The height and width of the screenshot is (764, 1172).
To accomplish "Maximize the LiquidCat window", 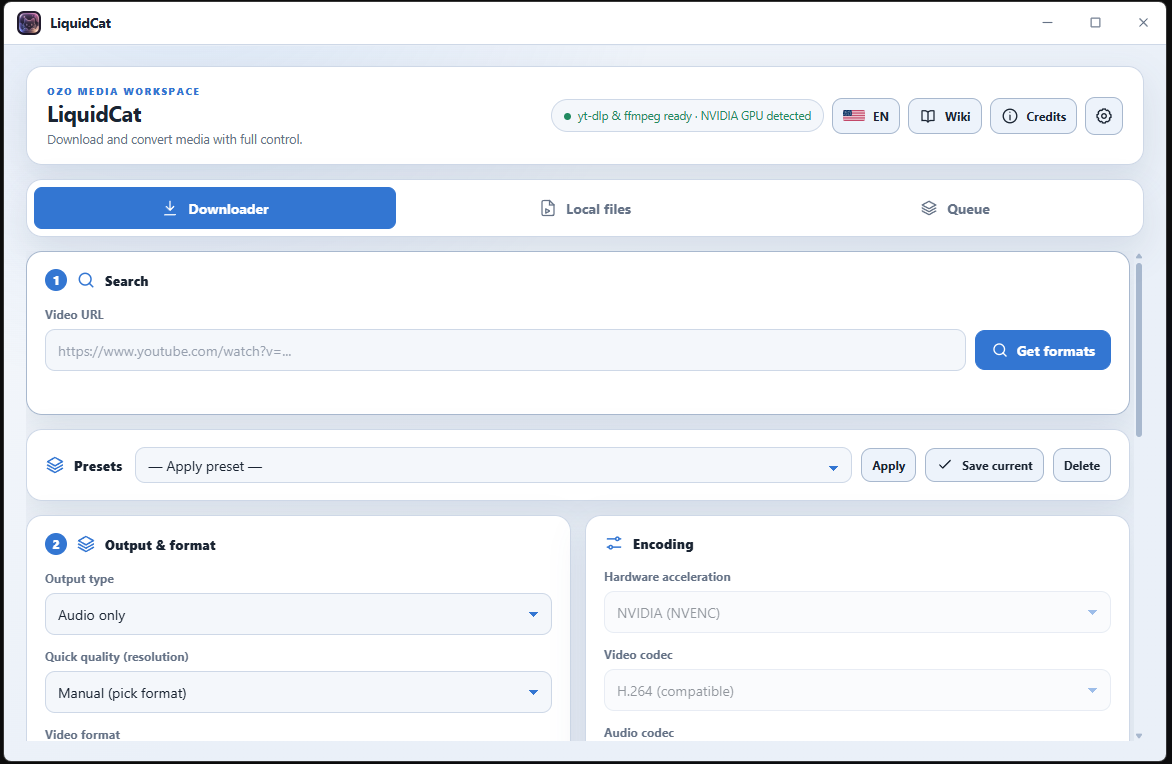I will [1095, 22].
